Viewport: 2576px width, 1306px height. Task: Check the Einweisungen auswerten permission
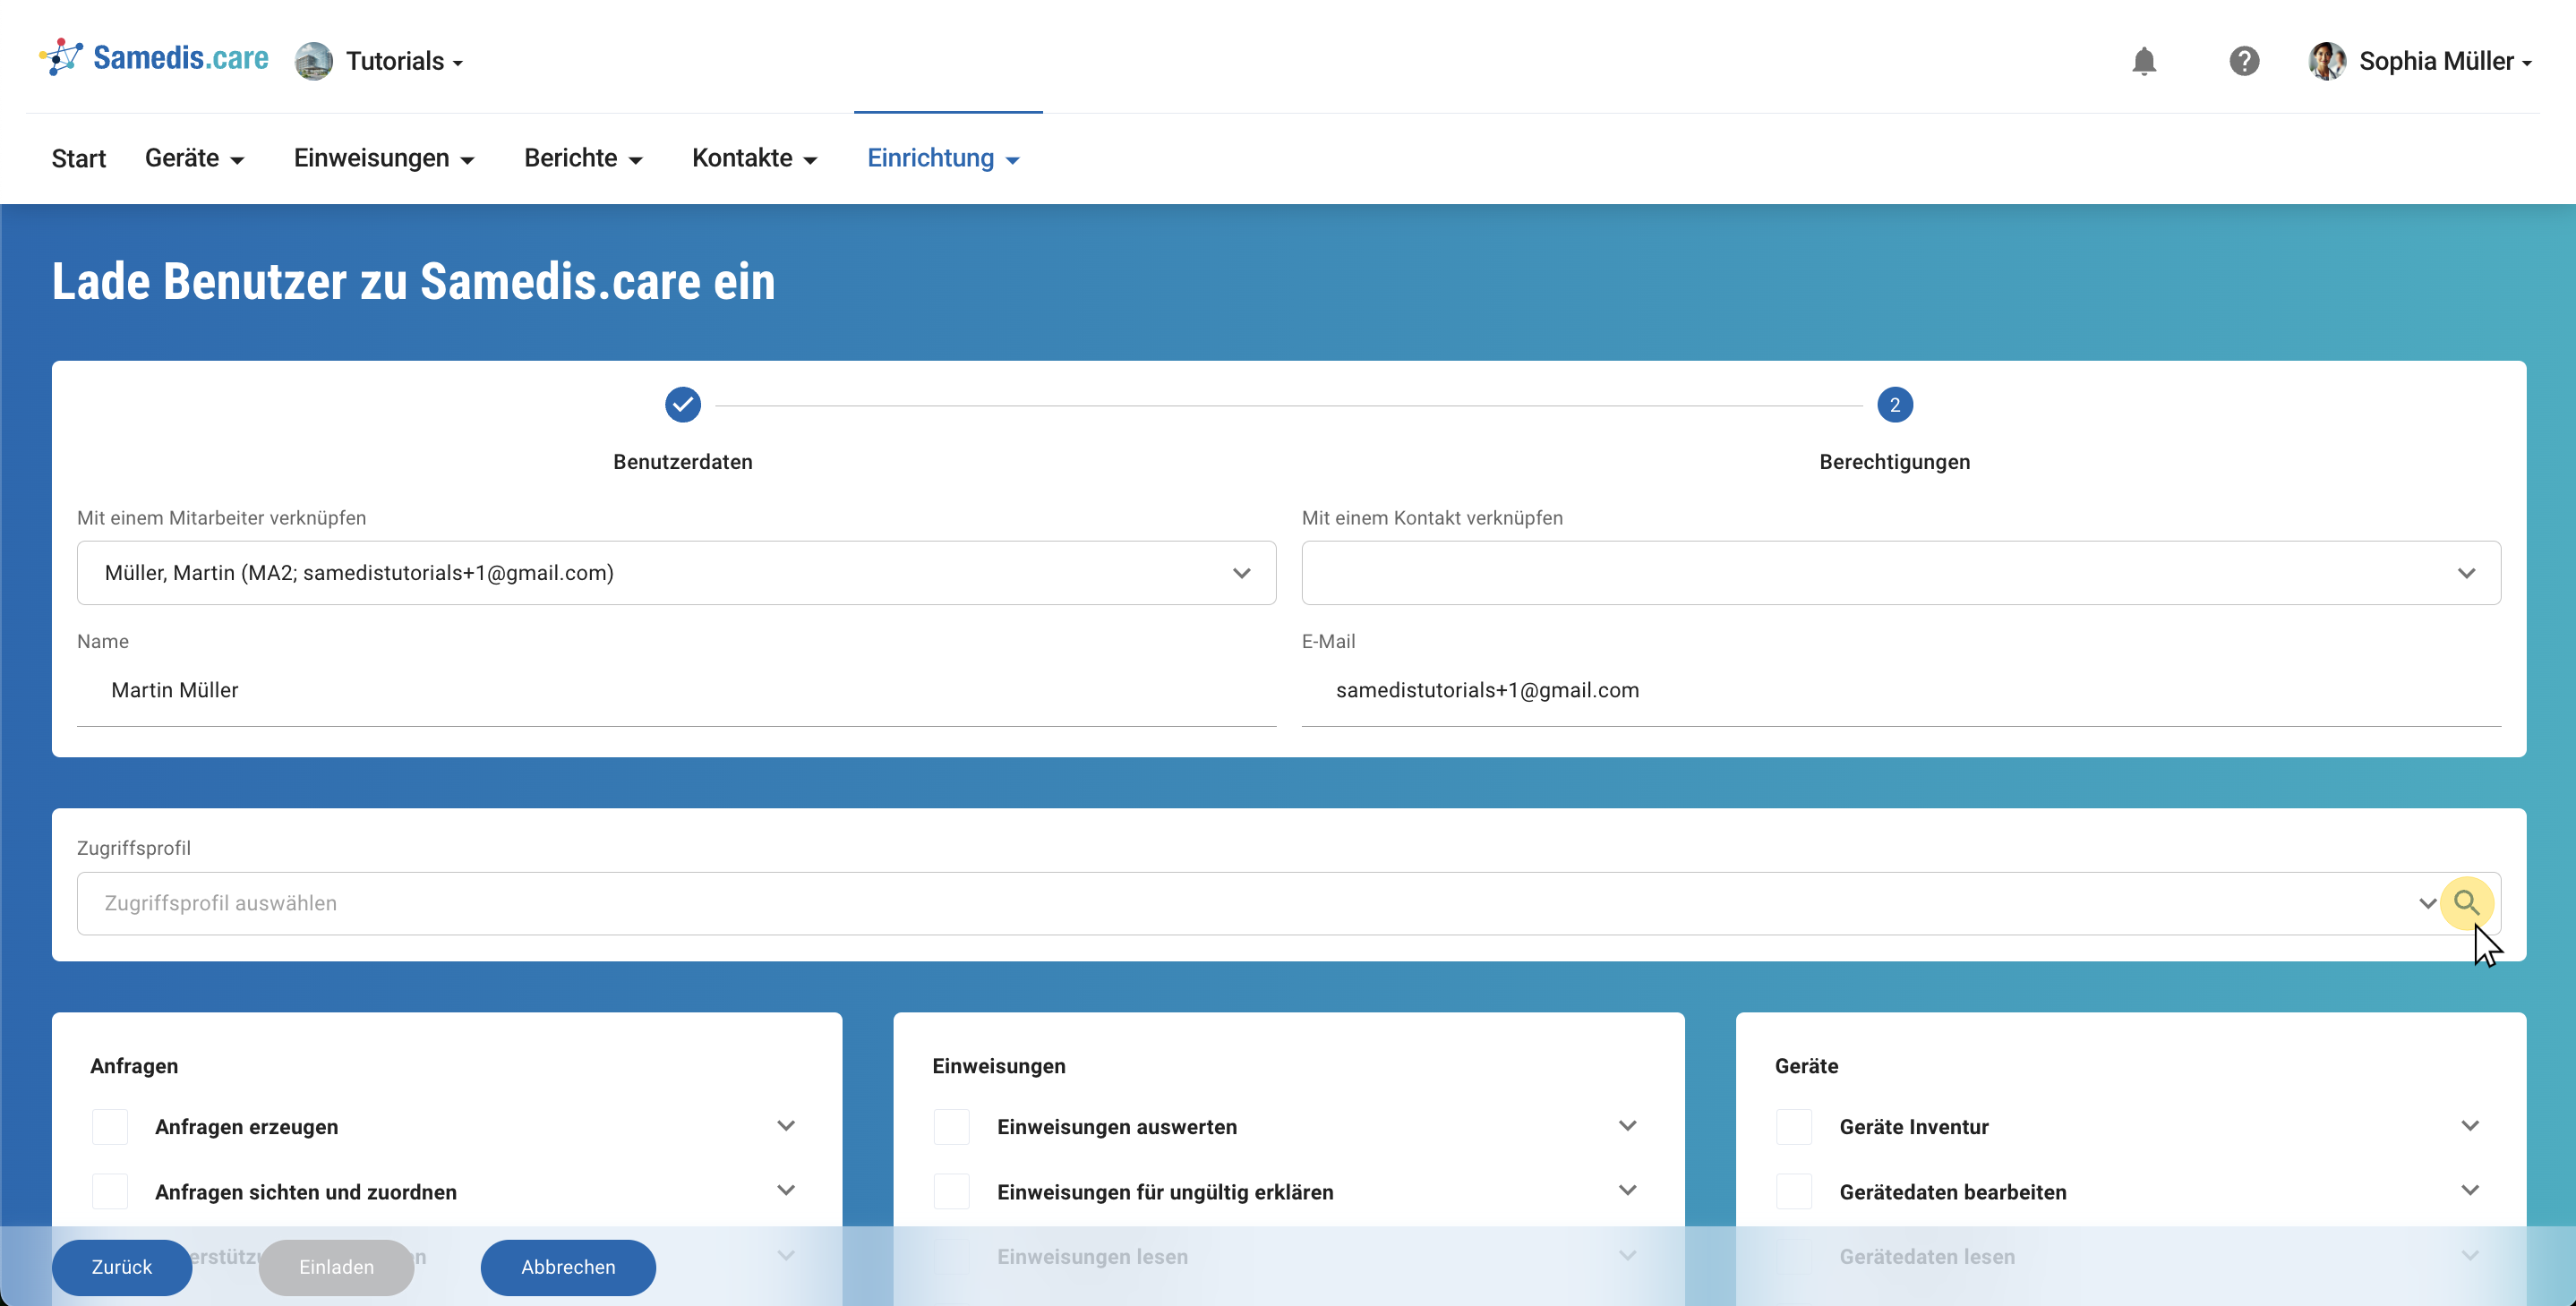coord(951,1127)
